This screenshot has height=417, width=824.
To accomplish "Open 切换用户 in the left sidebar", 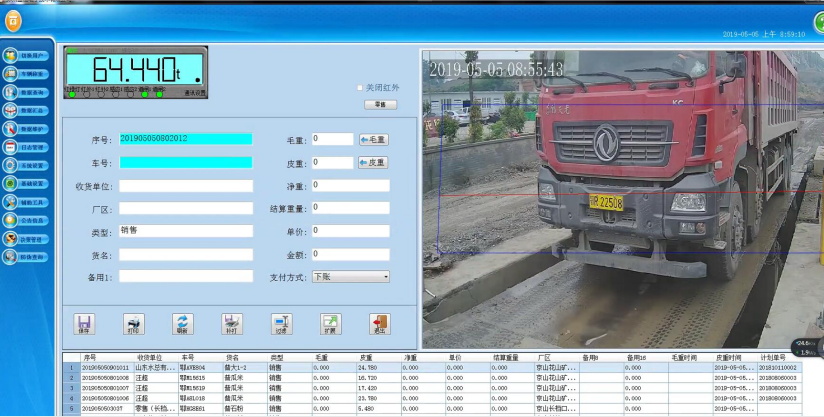I will coord(28,55).
